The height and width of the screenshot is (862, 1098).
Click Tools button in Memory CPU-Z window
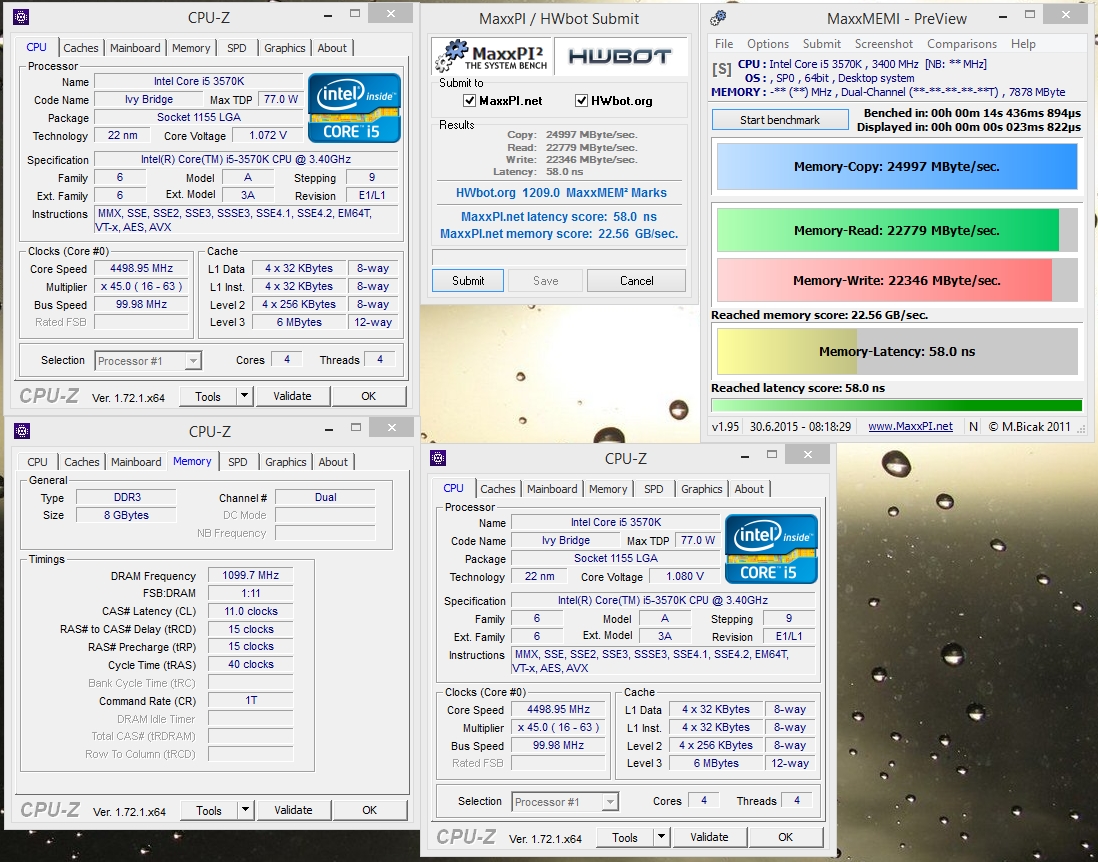[x=209, y=810]
